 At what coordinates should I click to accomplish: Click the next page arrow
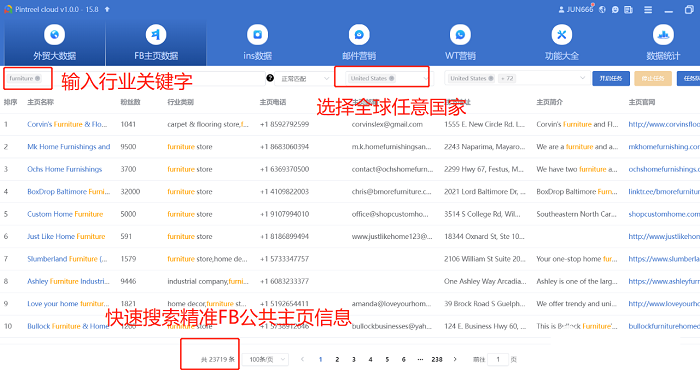pos(455,359)
